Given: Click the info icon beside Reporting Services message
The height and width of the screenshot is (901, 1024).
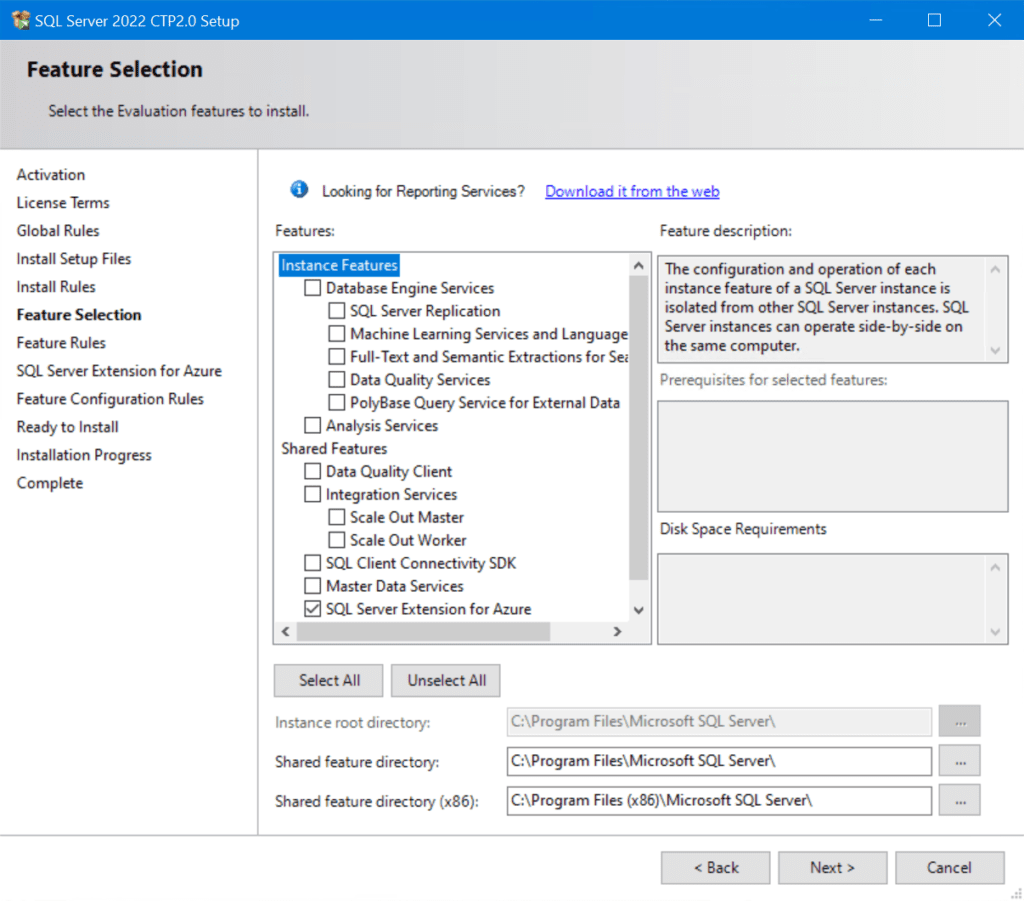Looking at the screenshot, I should tap(298, 189).
